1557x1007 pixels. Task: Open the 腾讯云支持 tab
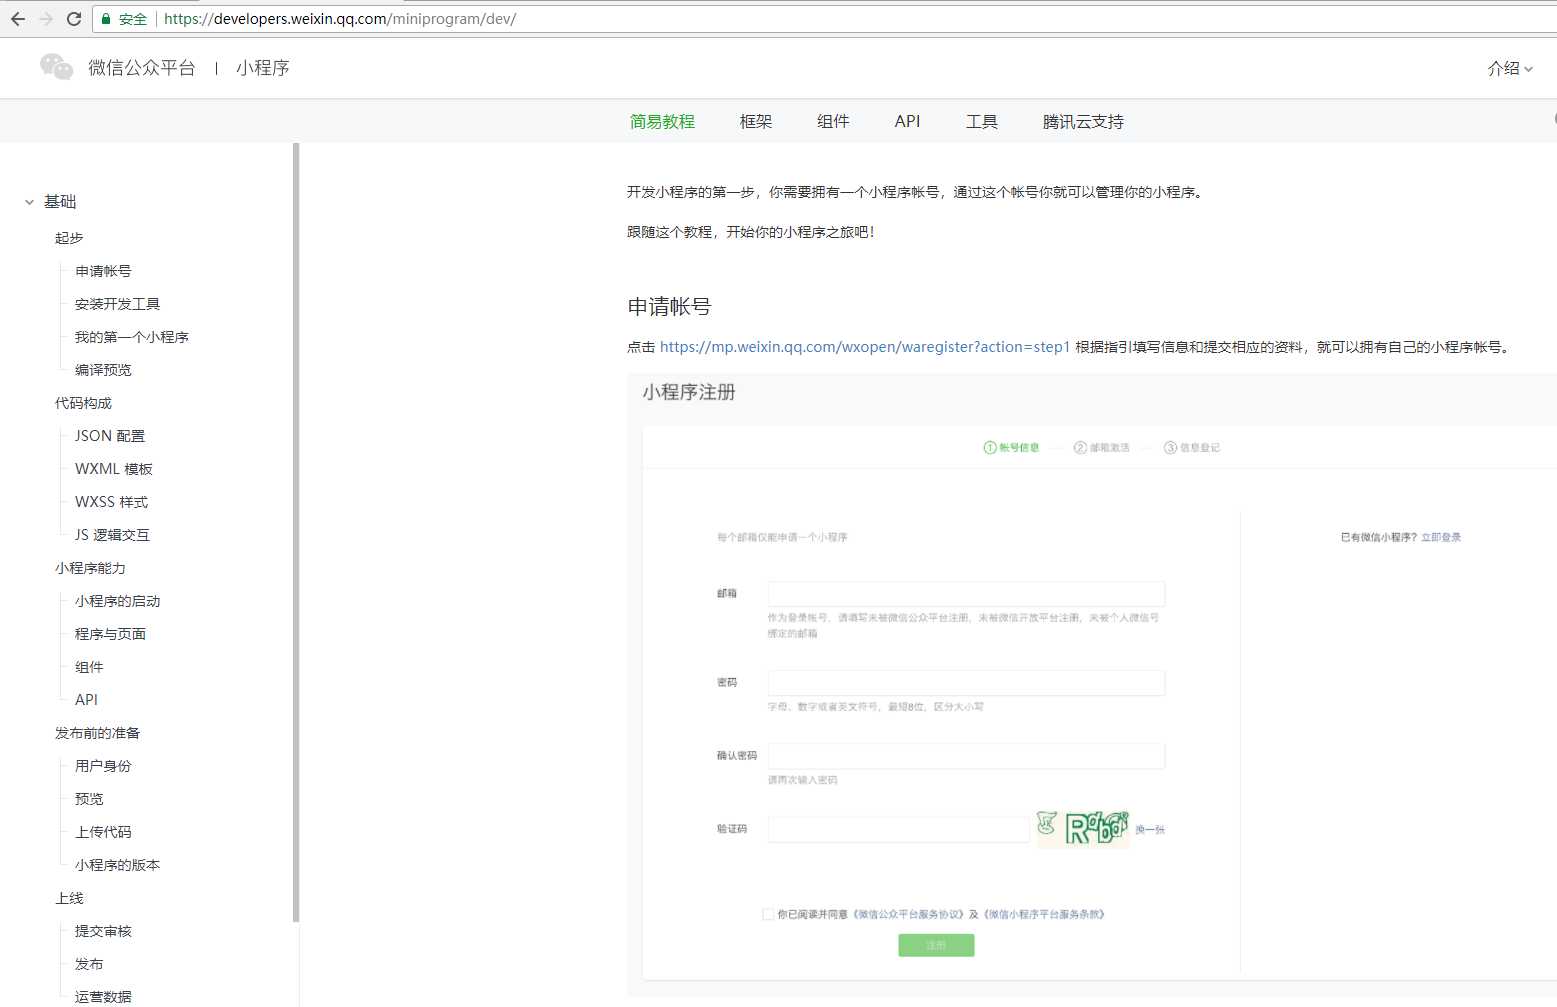(x=1083, y=122)
